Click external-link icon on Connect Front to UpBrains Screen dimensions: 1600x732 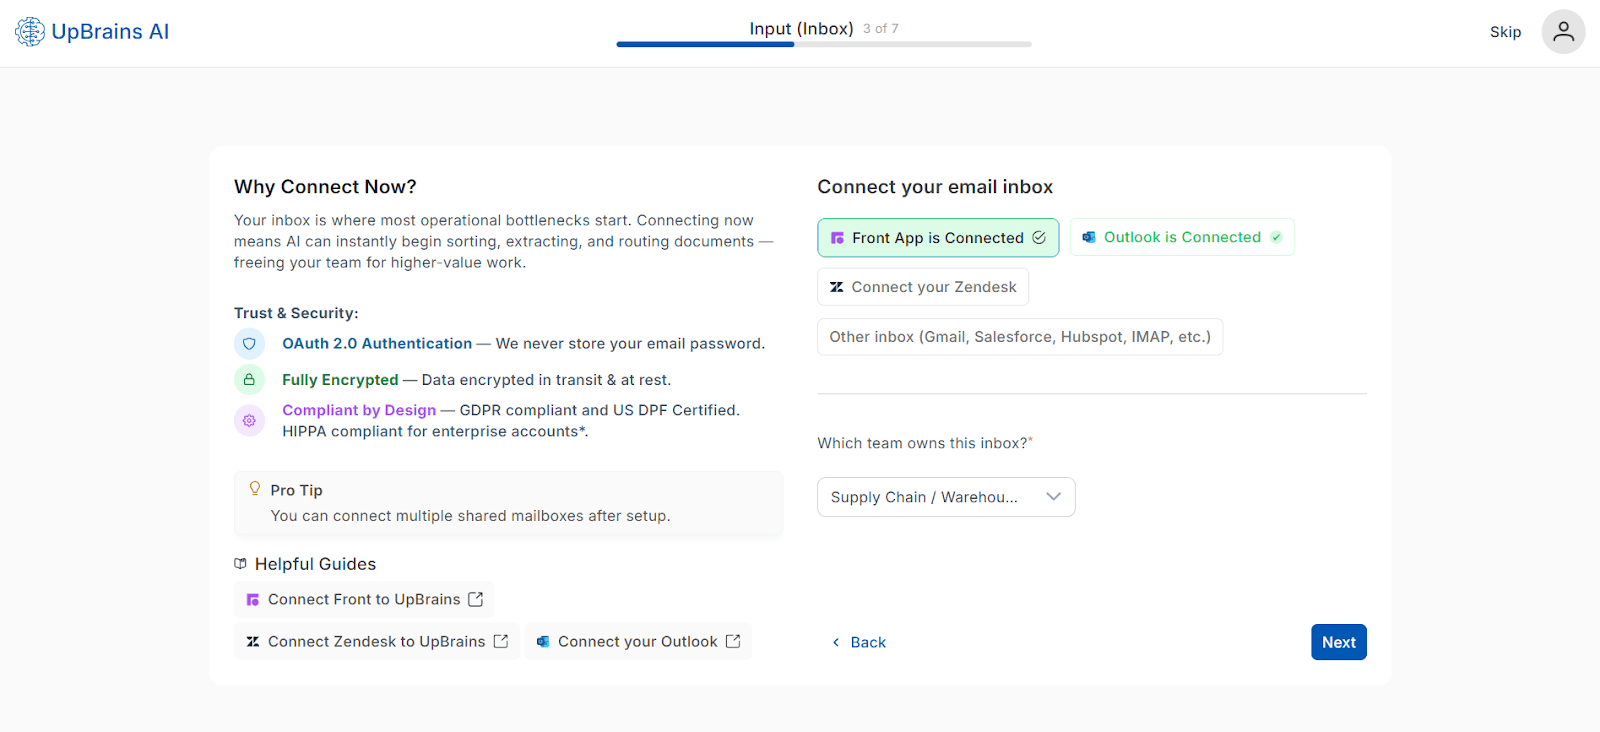[x=476, y=599]
